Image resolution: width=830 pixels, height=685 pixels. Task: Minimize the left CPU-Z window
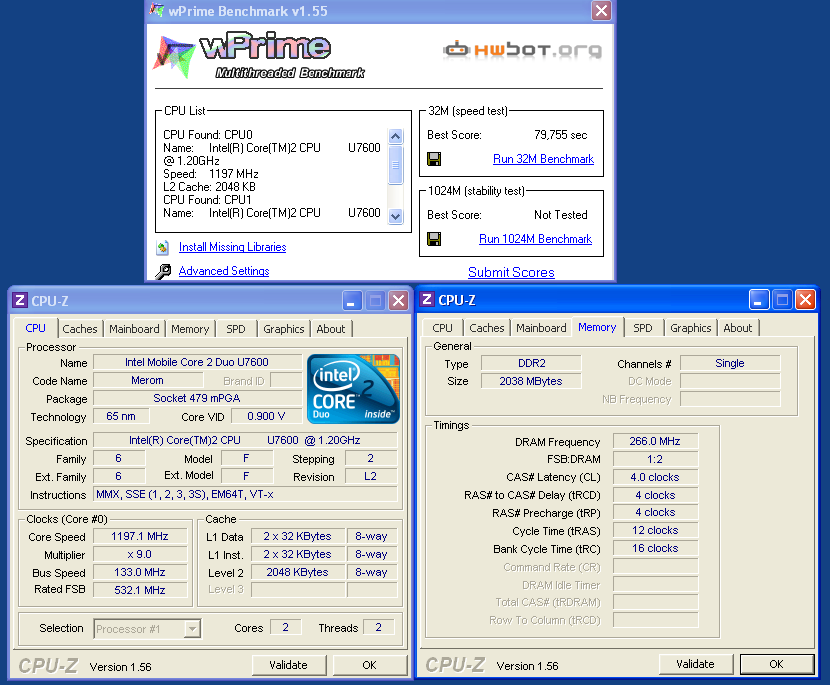click(352, 301)
